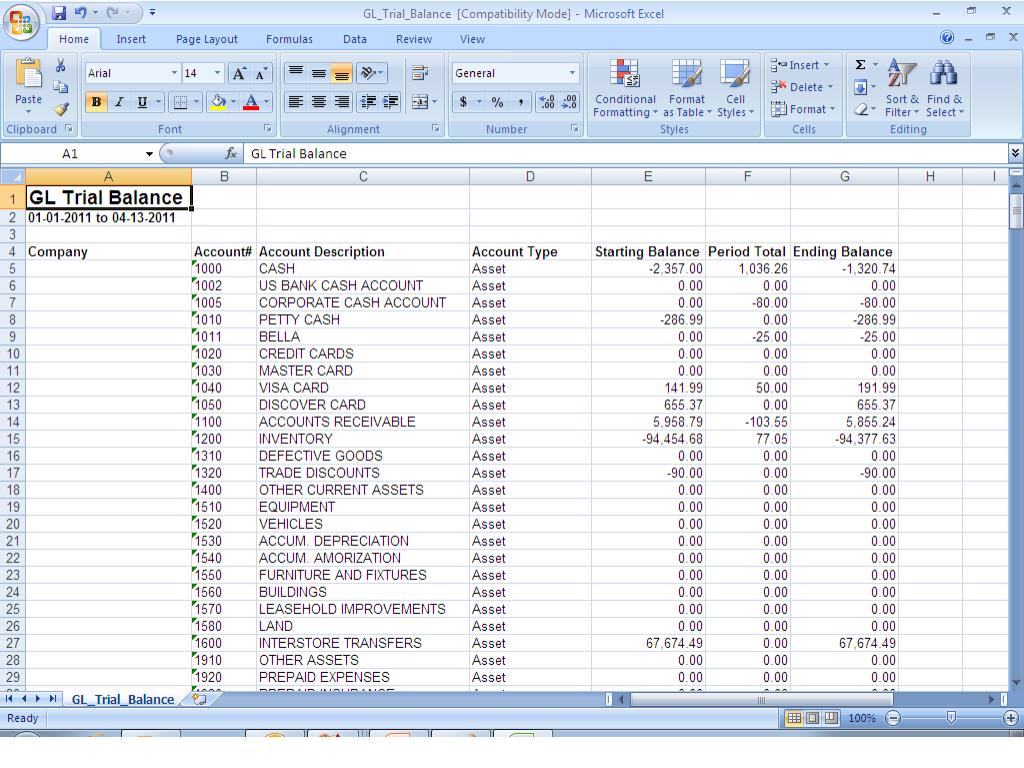Switch to Page Break Preview button
This screenshot has width=1024, height=768.
[831, 718]
